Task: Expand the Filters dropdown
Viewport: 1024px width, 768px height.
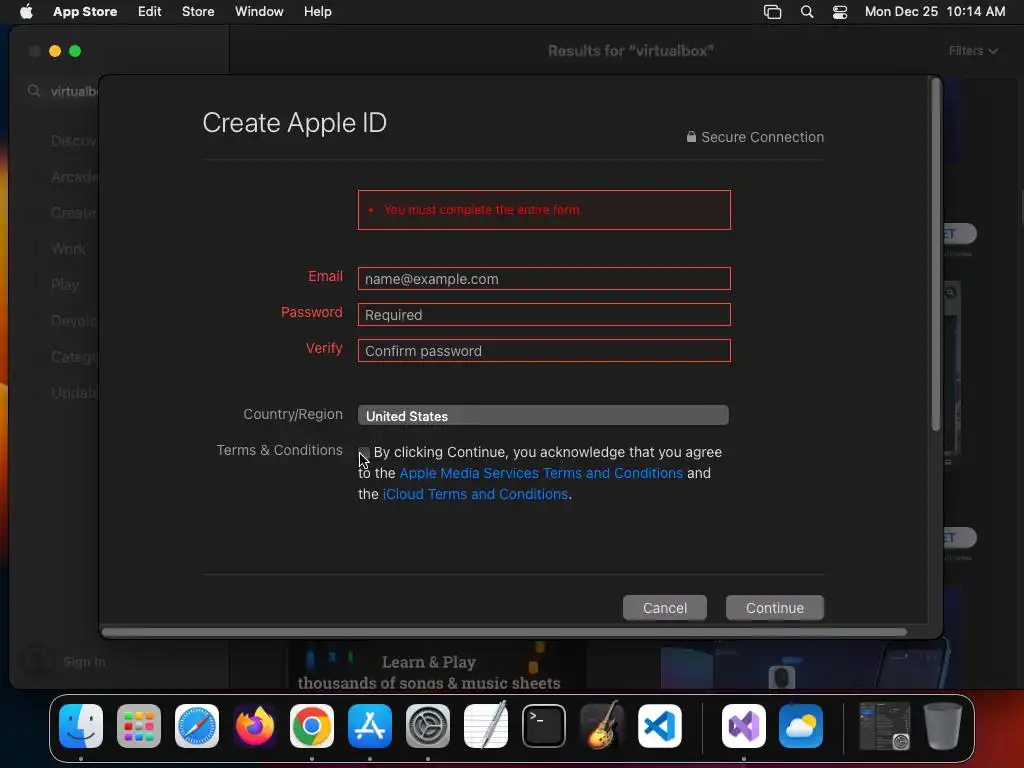Action: tap(973, 51)
